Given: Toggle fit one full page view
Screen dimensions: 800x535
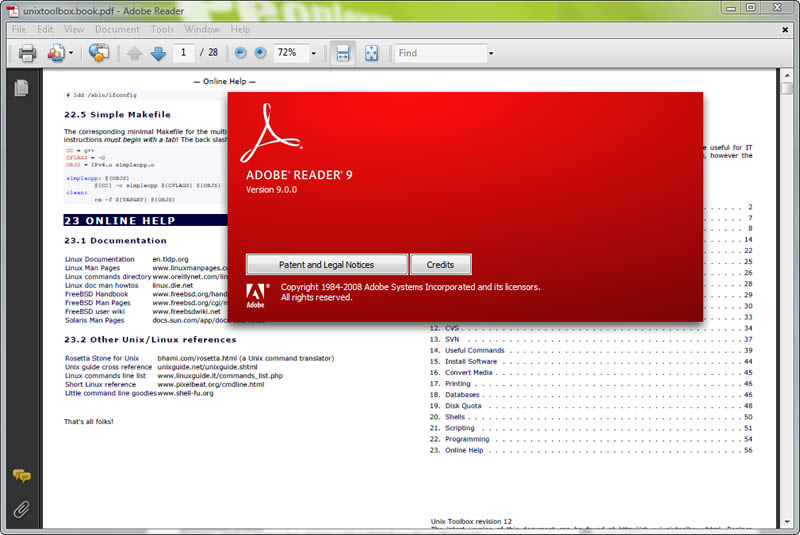Looking at the screenshot, I should tap(371, 53).
